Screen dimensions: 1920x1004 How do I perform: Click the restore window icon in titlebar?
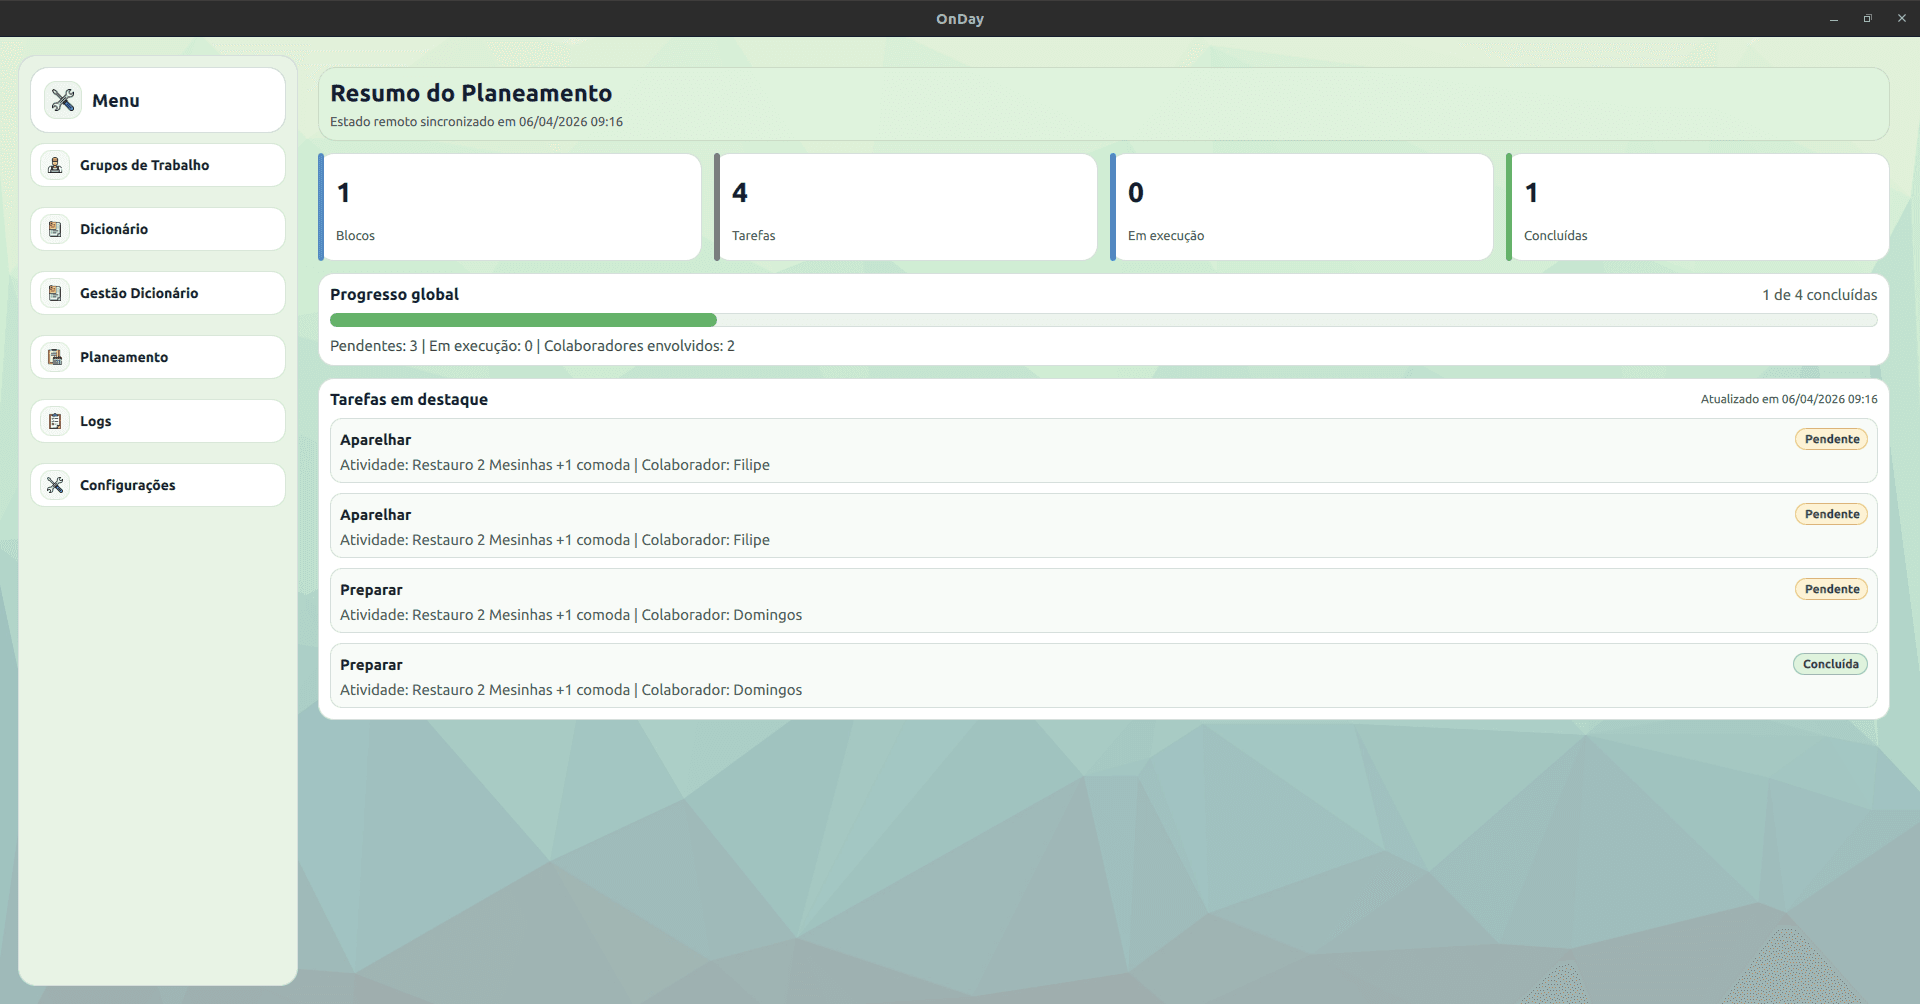point(1867,18)
